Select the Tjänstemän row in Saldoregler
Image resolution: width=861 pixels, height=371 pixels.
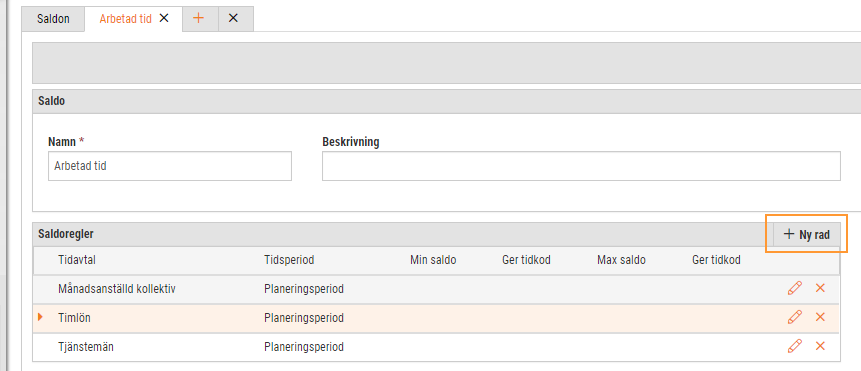436,347
